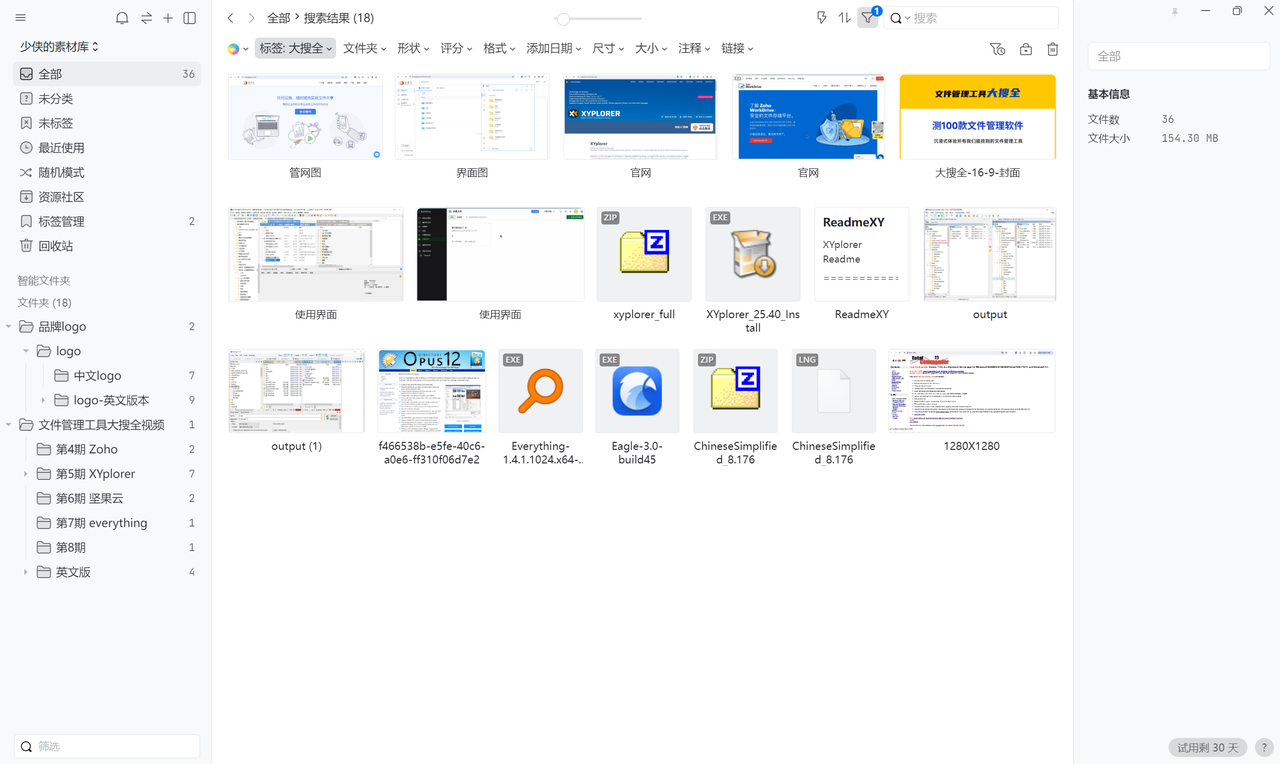Viewport: 1280px width, 764px height.
Task: Click the save filter funnel icon
Action: pos(997,48)
